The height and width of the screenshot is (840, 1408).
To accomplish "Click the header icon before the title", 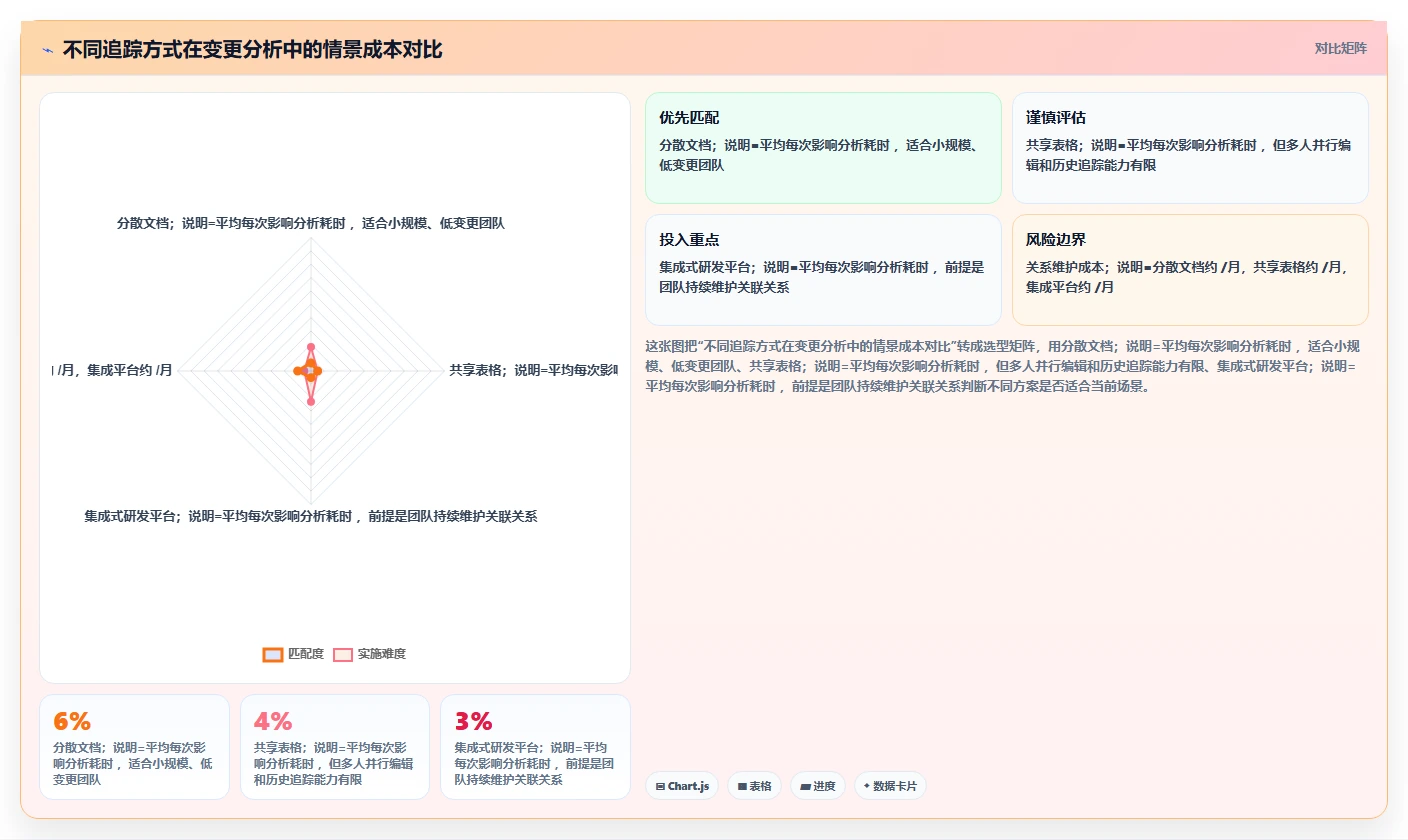I will [48, 50].
